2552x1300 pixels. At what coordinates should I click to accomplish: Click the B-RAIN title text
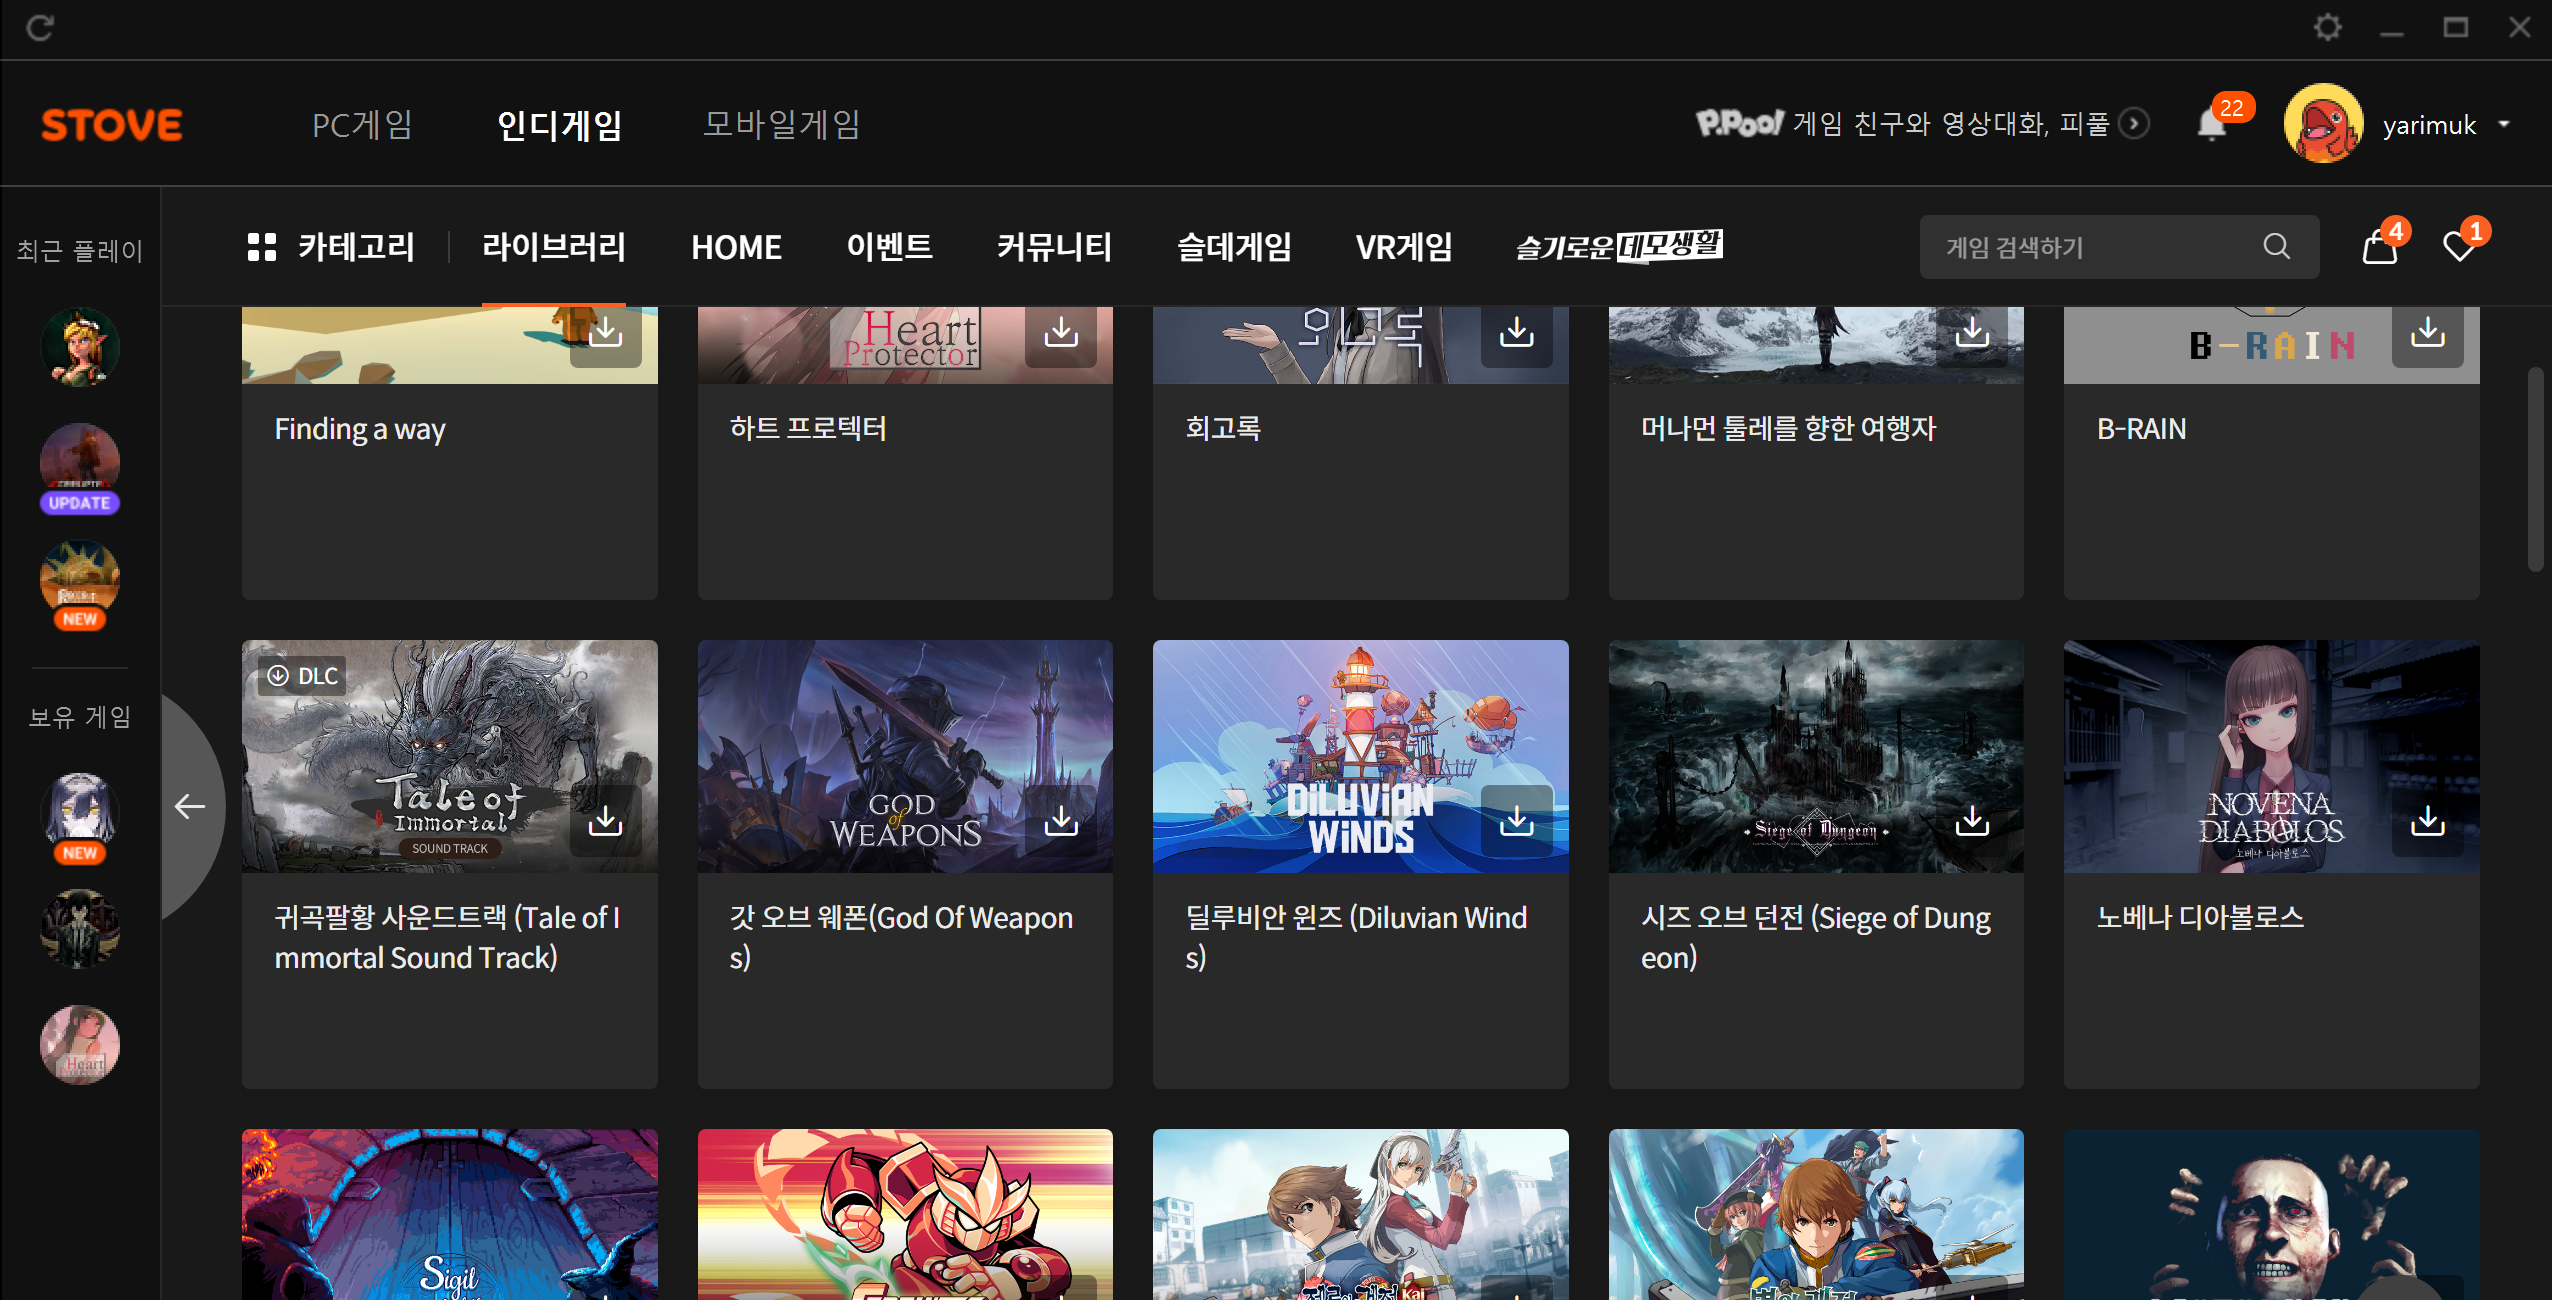tap(2142, 429)
